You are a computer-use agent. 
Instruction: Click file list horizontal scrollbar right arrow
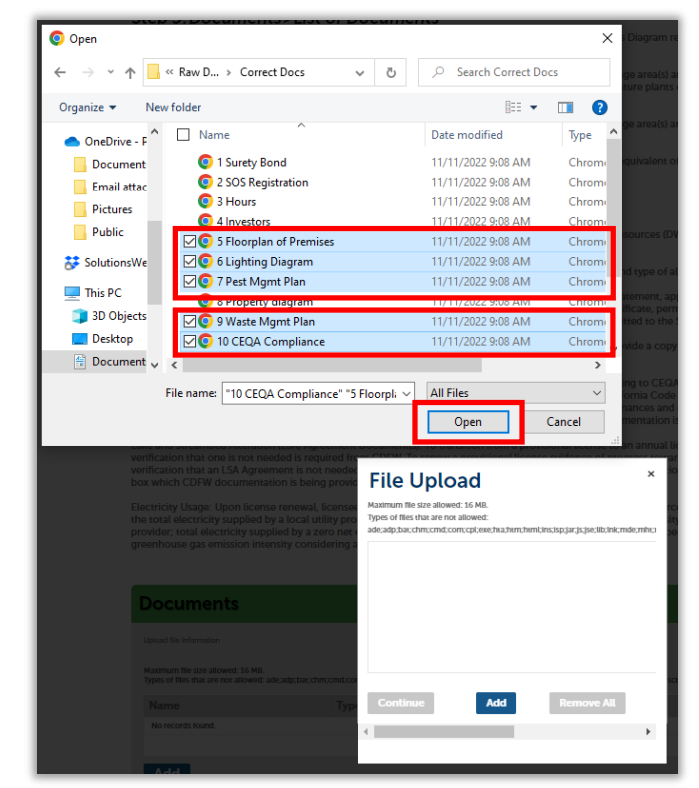click(x=597, y=365)
